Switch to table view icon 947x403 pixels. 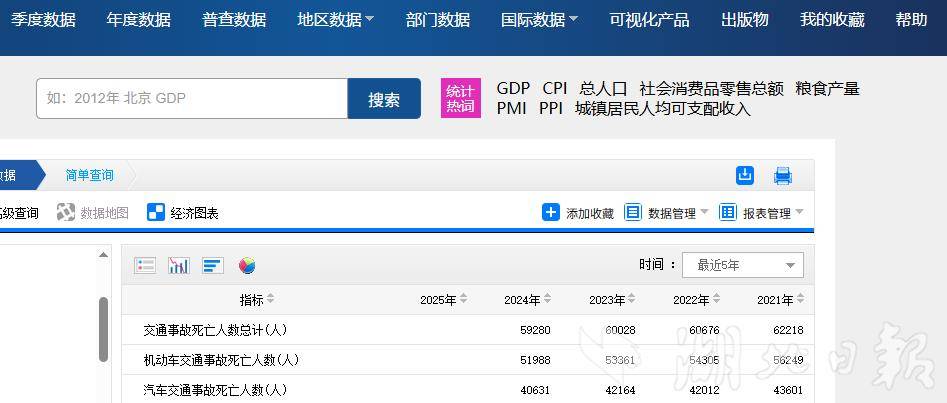146,265
